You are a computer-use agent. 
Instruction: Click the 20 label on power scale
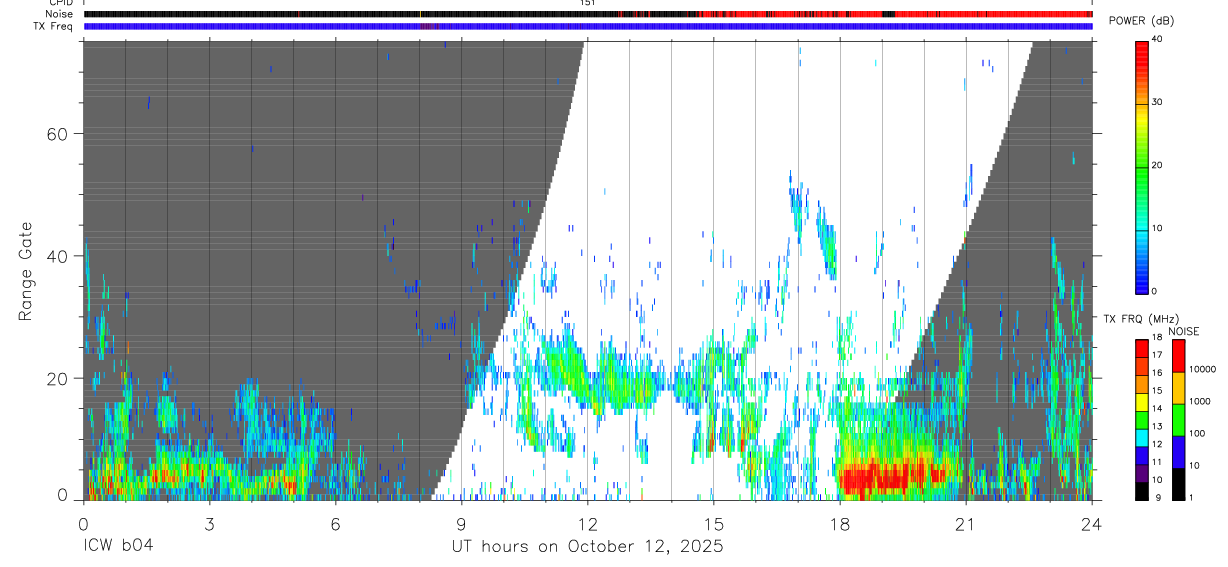[1158, 165]
